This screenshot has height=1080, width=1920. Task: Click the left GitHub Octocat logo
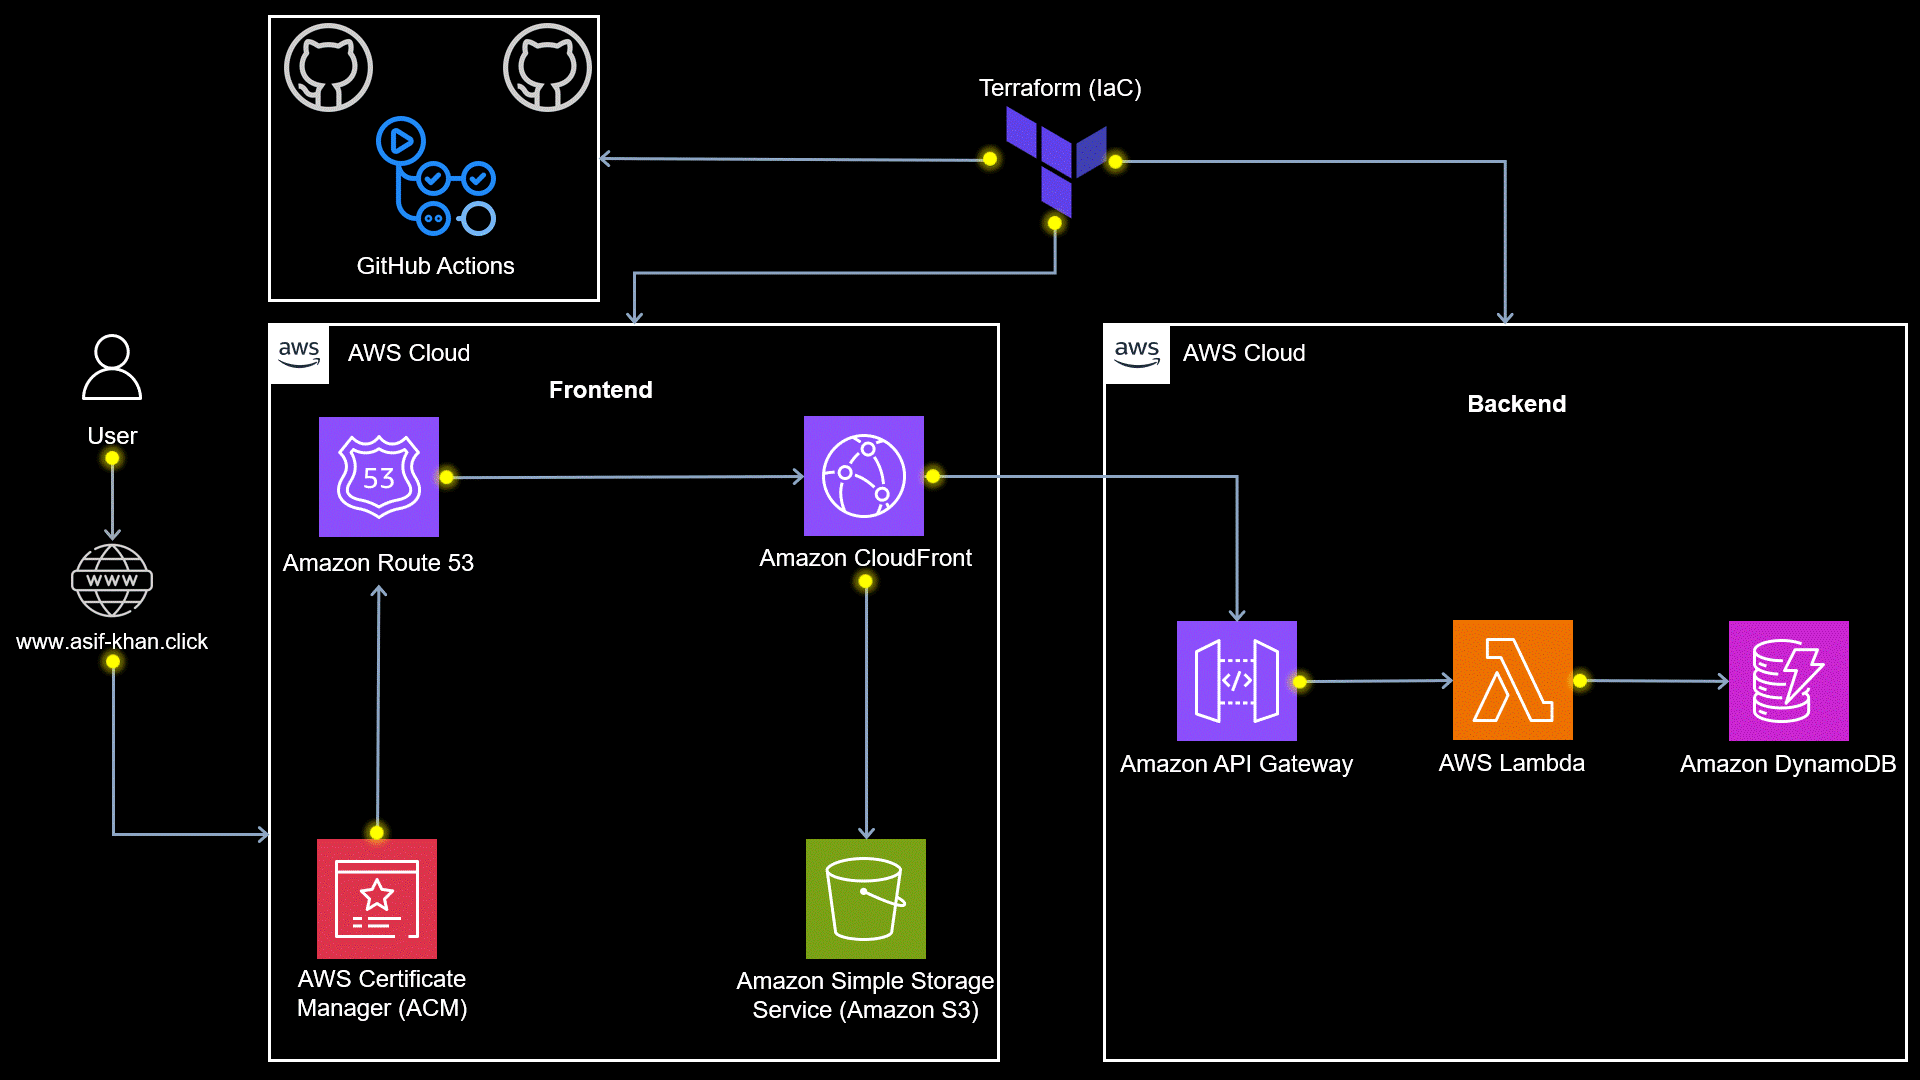[328, 68]
